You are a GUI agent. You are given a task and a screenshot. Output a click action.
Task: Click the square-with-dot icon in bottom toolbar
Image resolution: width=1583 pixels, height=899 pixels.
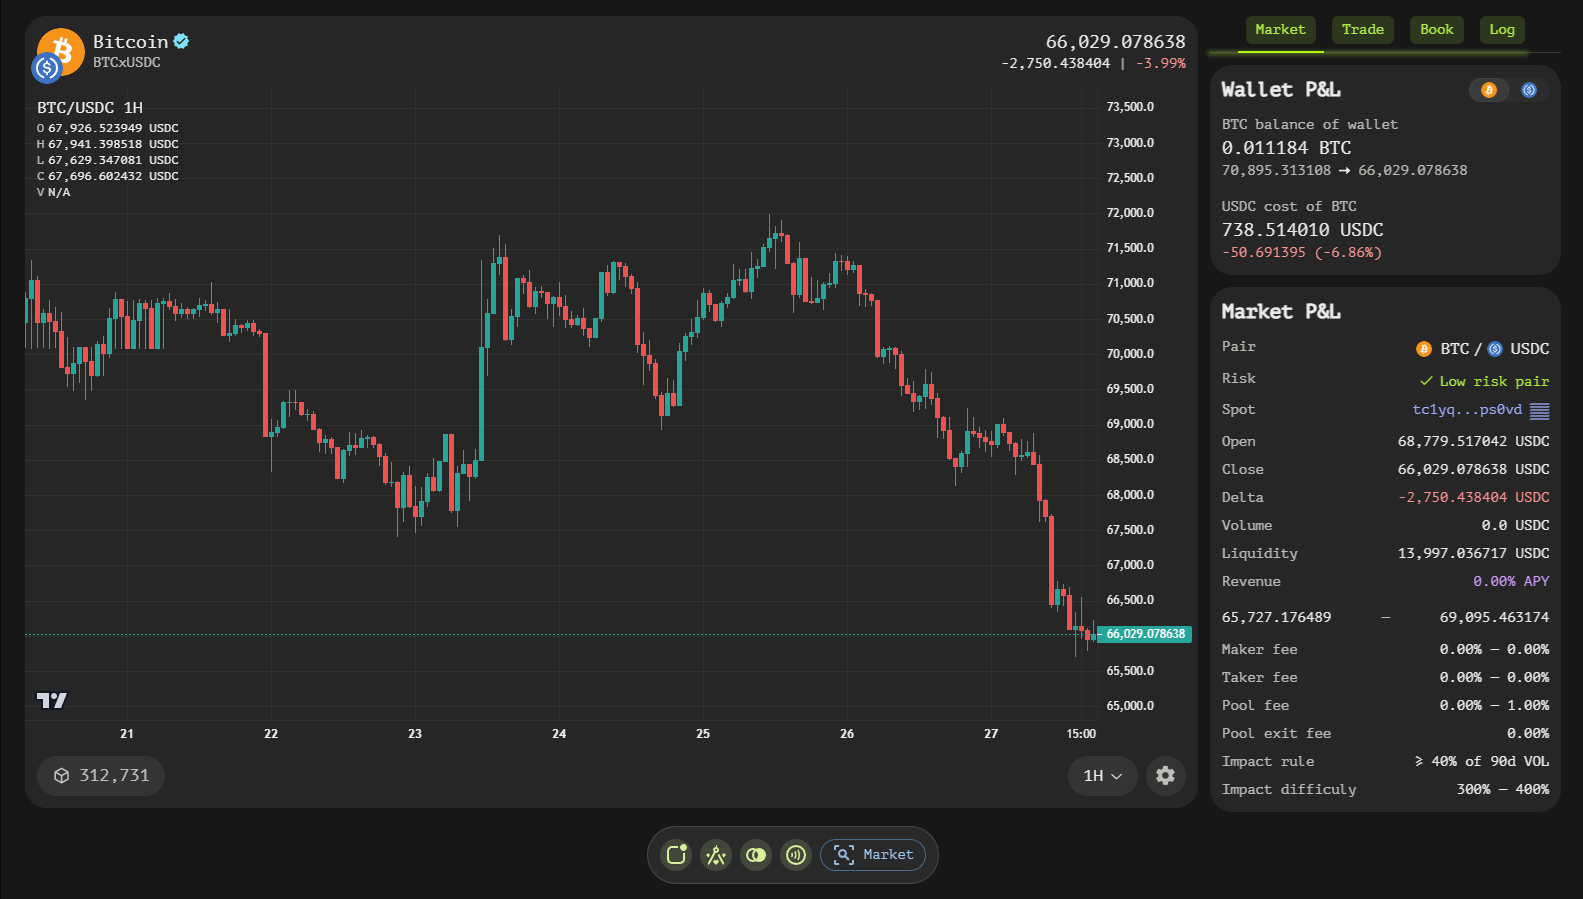point(677,854)
